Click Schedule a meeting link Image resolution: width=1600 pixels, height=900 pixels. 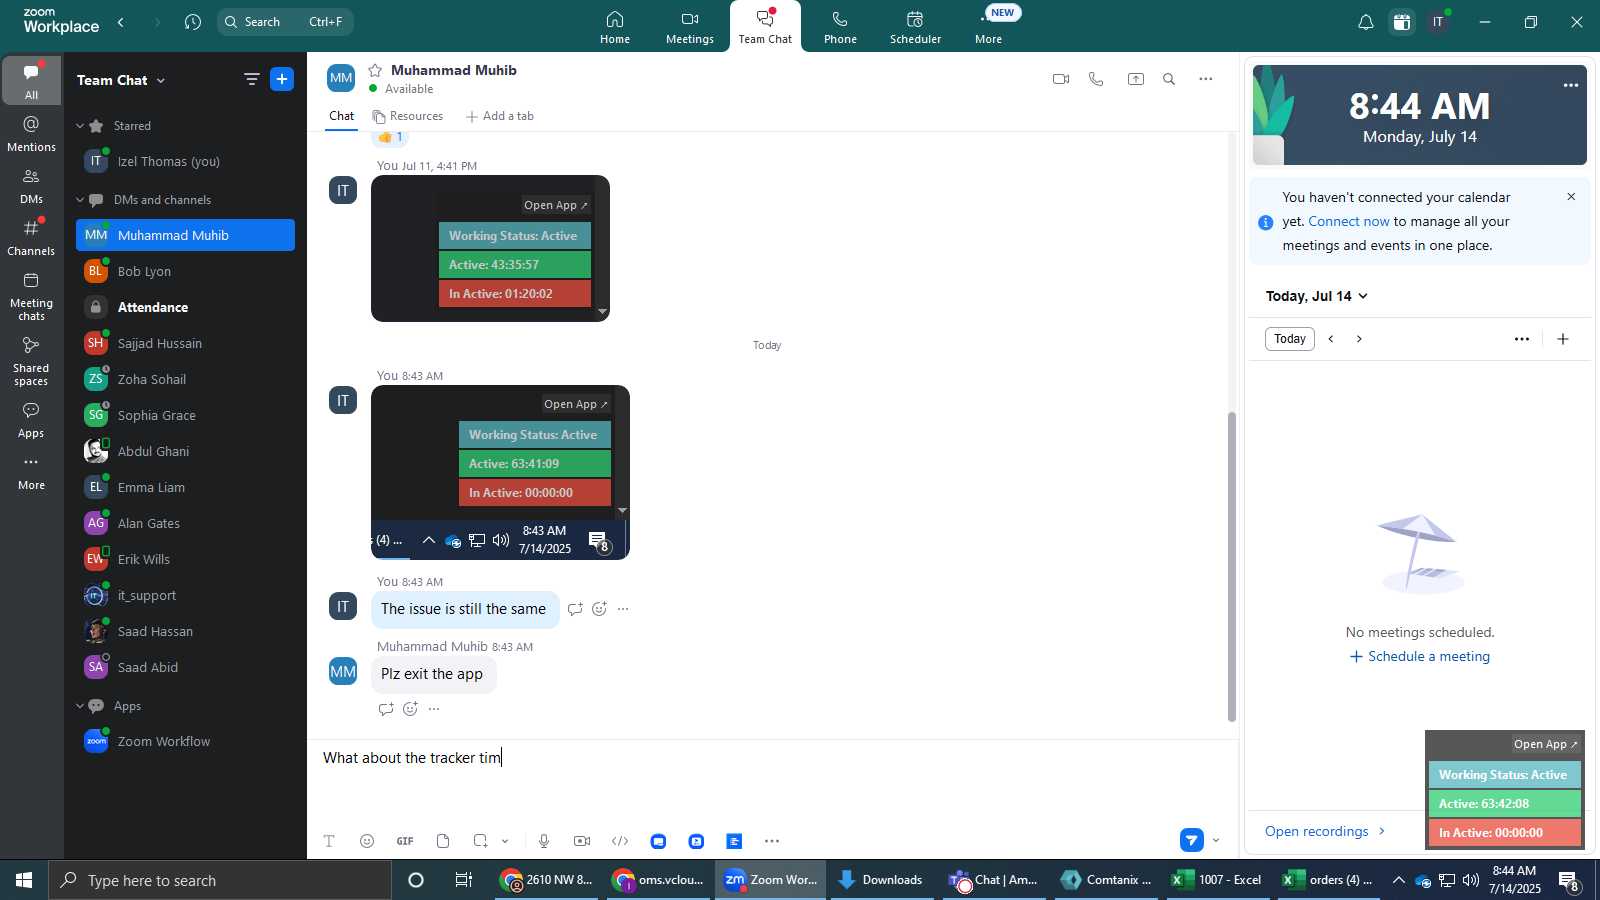(1420, 656)
